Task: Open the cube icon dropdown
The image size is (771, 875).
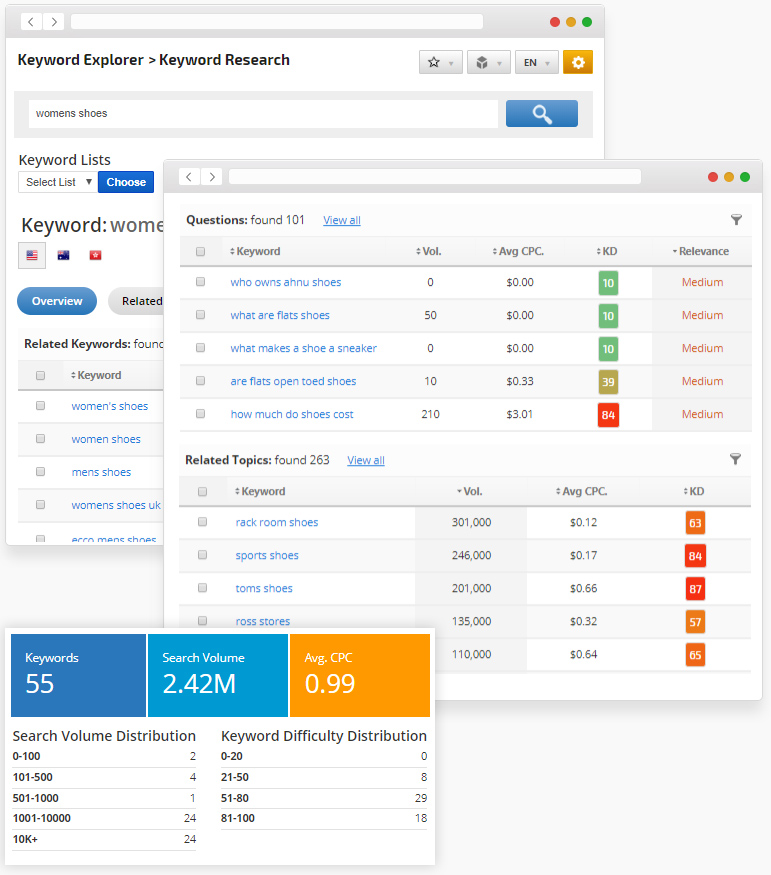Action: point(488,62)
